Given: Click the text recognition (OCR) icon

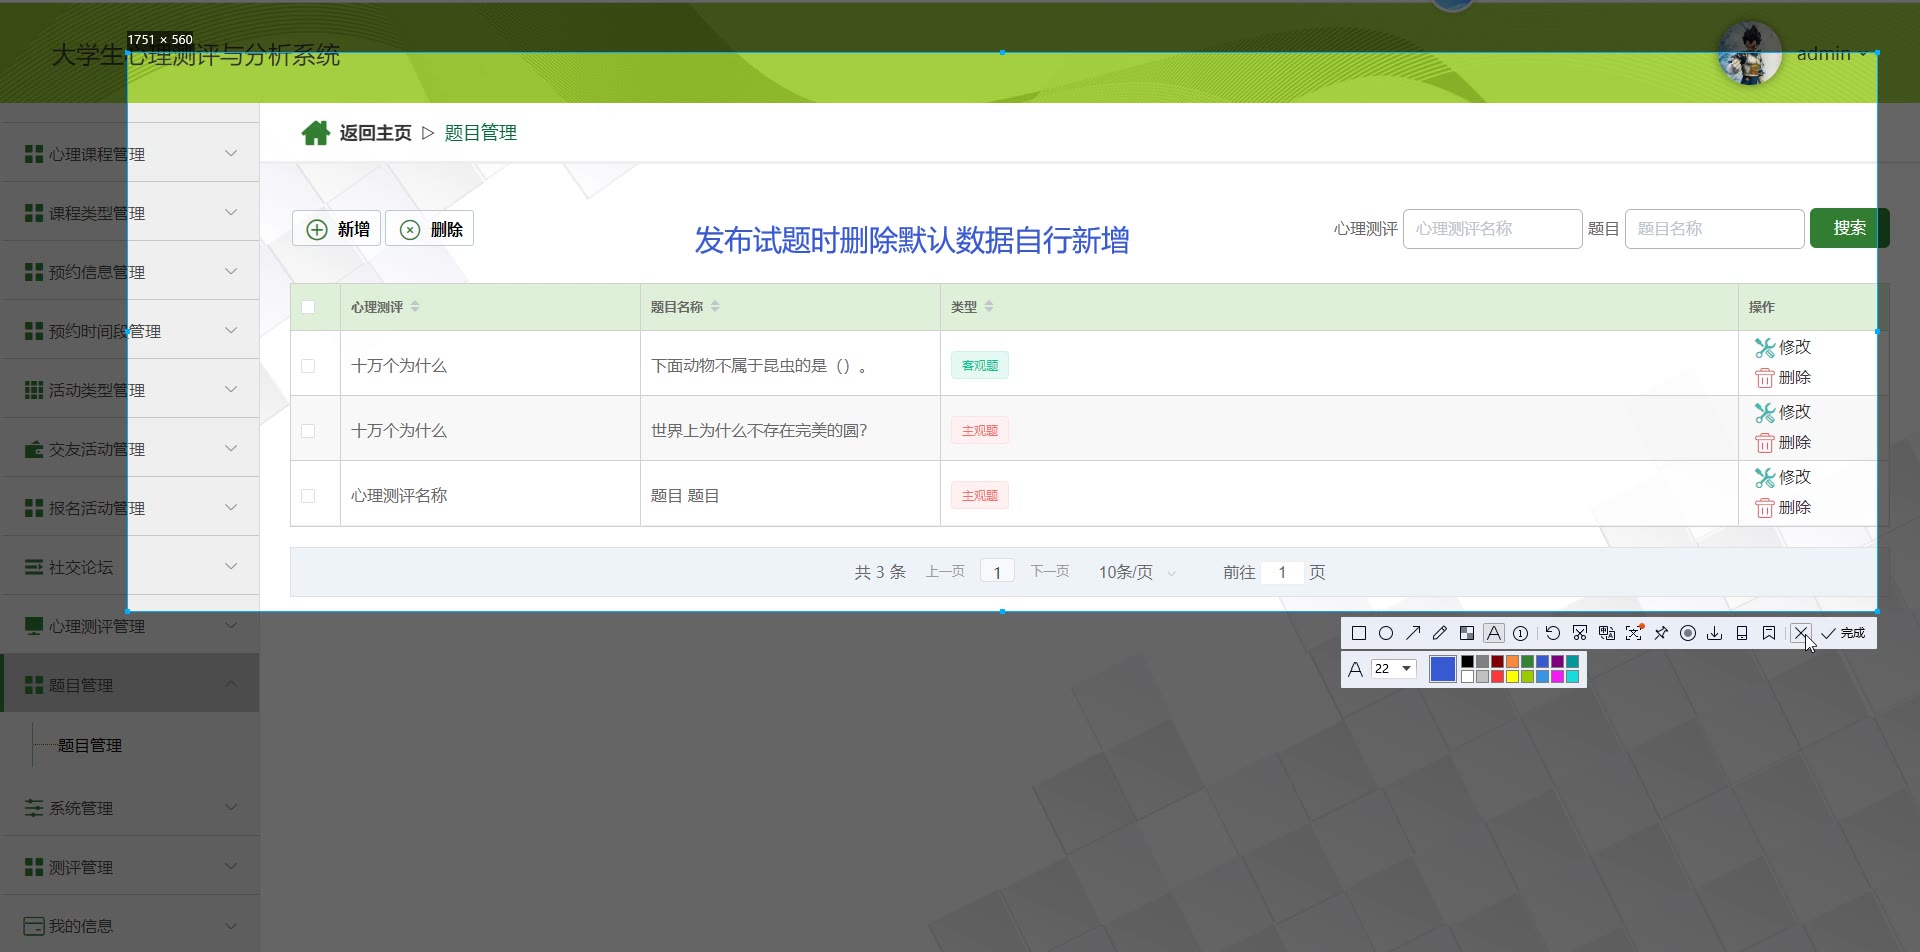Looking at the screenshot, I should [x=1633, y=633].
